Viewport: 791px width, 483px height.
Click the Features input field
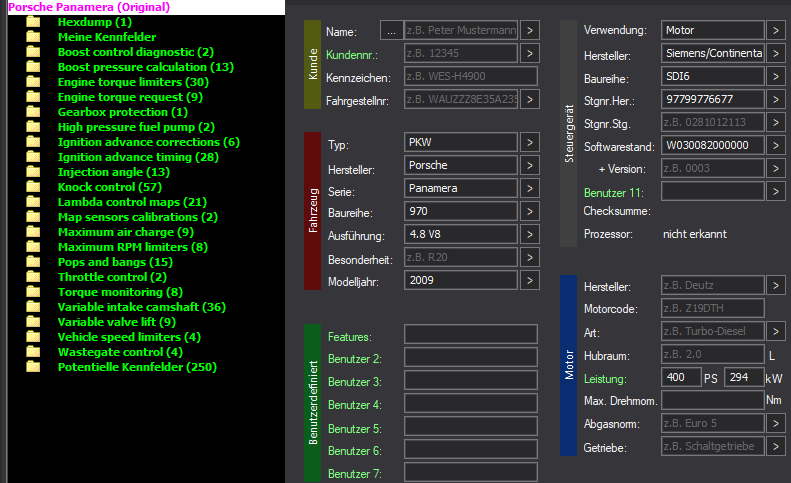pos(471,334)
